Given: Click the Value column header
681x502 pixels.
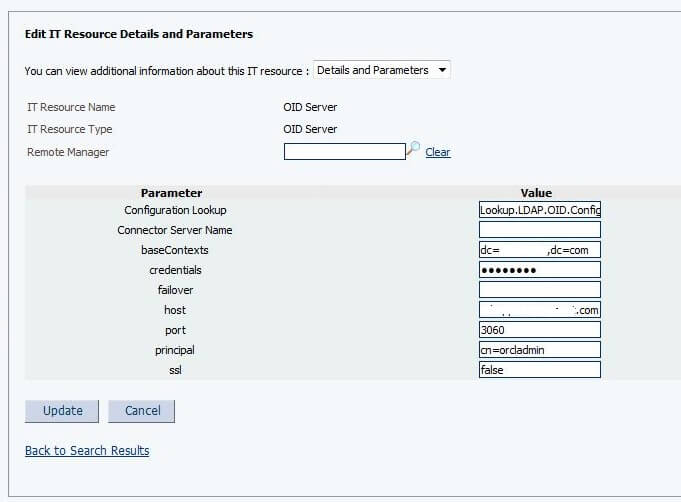Looking at the screenshot, I should click(536, 193).
